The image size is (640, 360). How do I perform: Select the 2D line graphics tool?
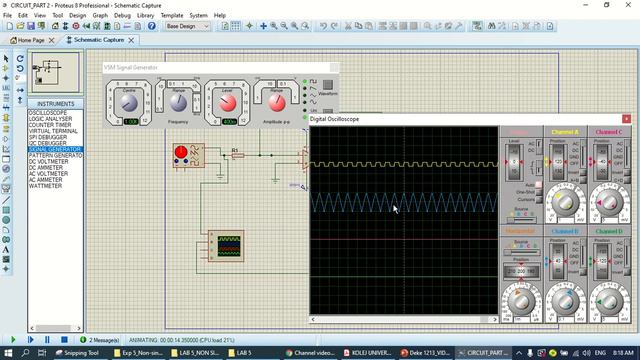pos(6,200)
